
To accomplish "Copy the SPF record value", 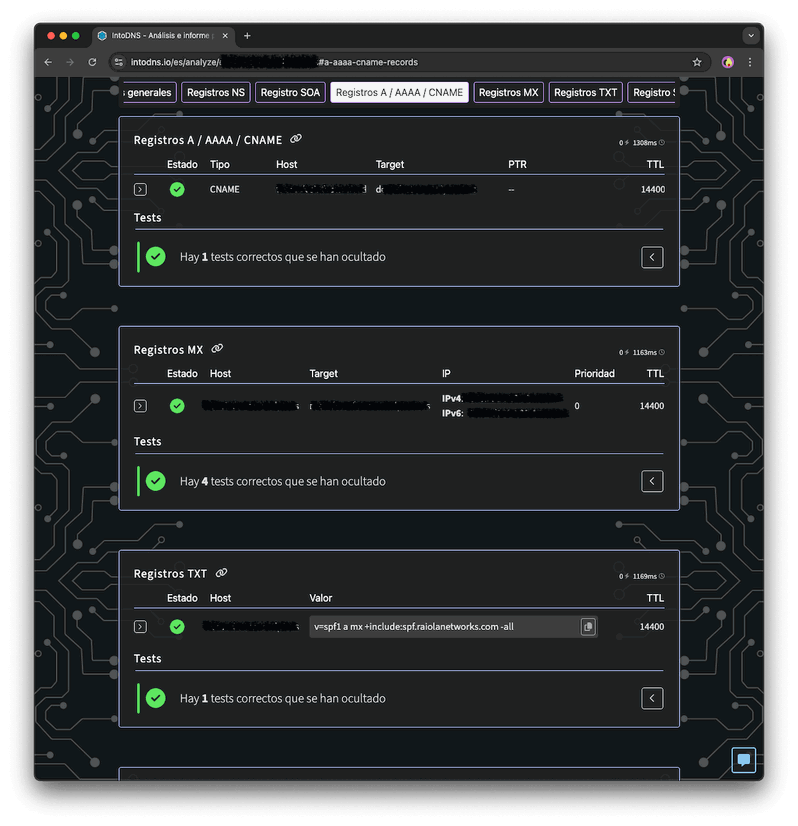I will point(588,627).
